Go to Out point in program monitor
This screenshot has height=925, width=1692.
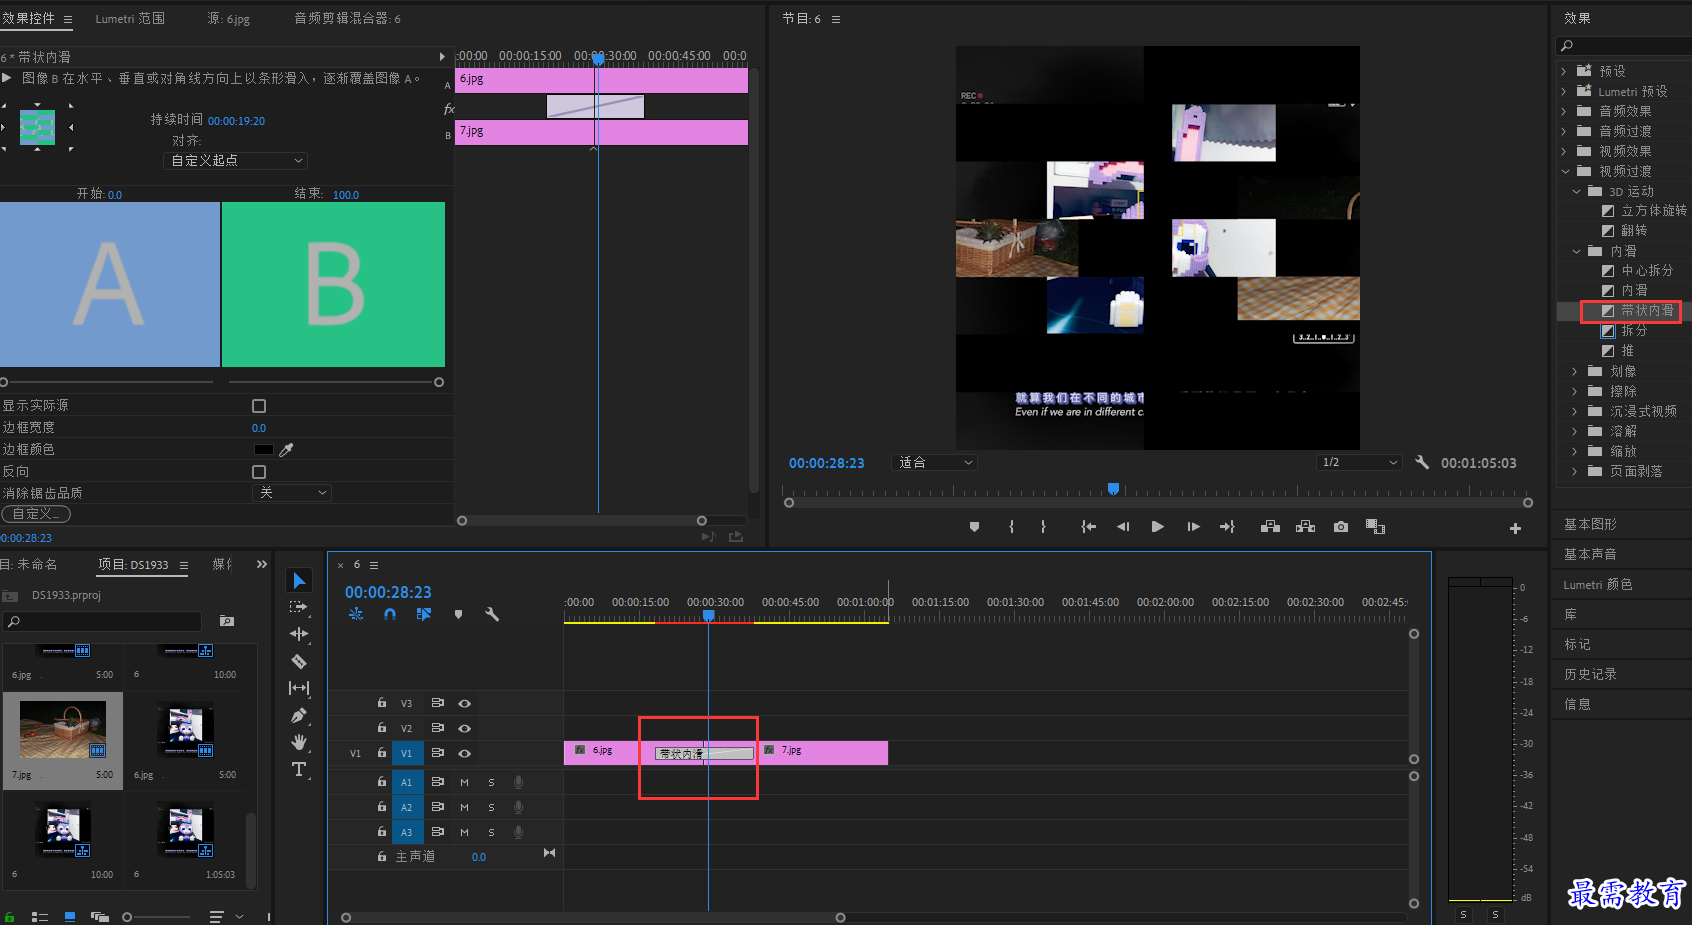(x=1228, y=527)
